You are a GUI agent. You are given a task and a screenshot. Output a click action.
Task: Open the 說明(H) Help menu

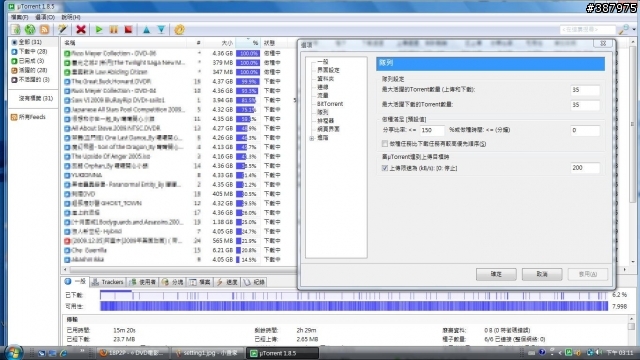(71, 17)
